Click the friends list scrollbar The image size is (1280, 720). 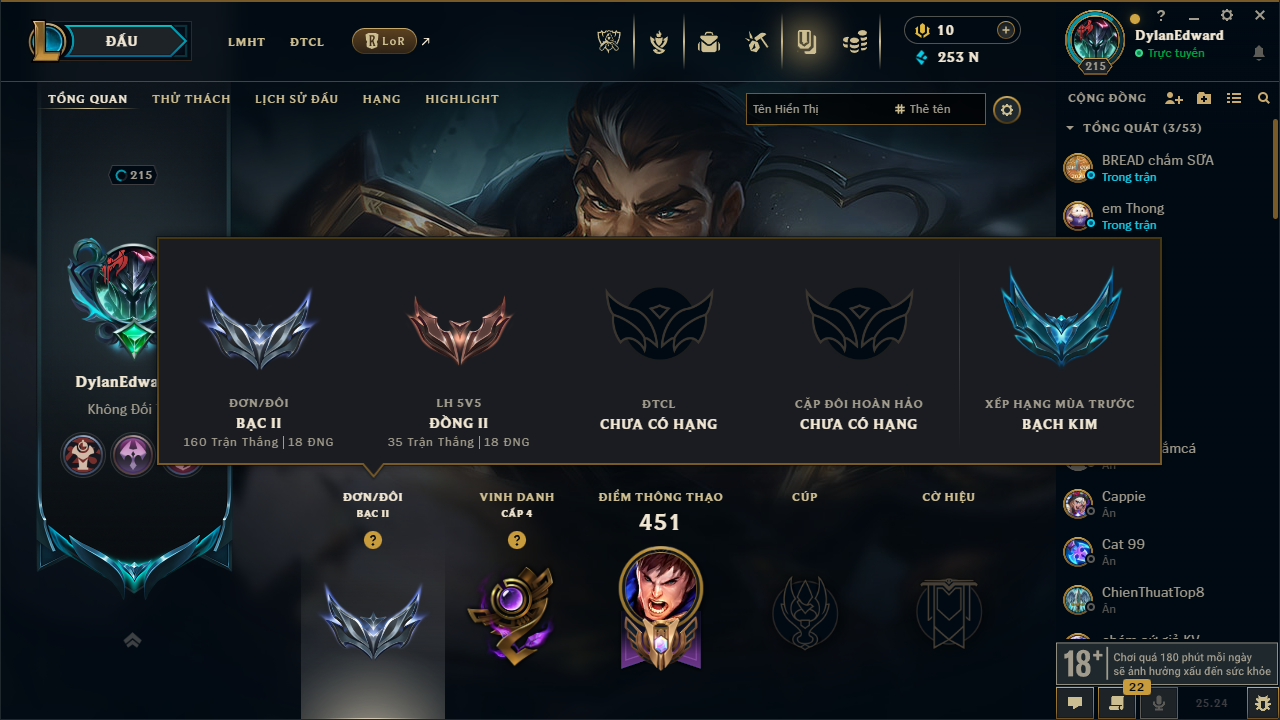(x=1275, y=170)
